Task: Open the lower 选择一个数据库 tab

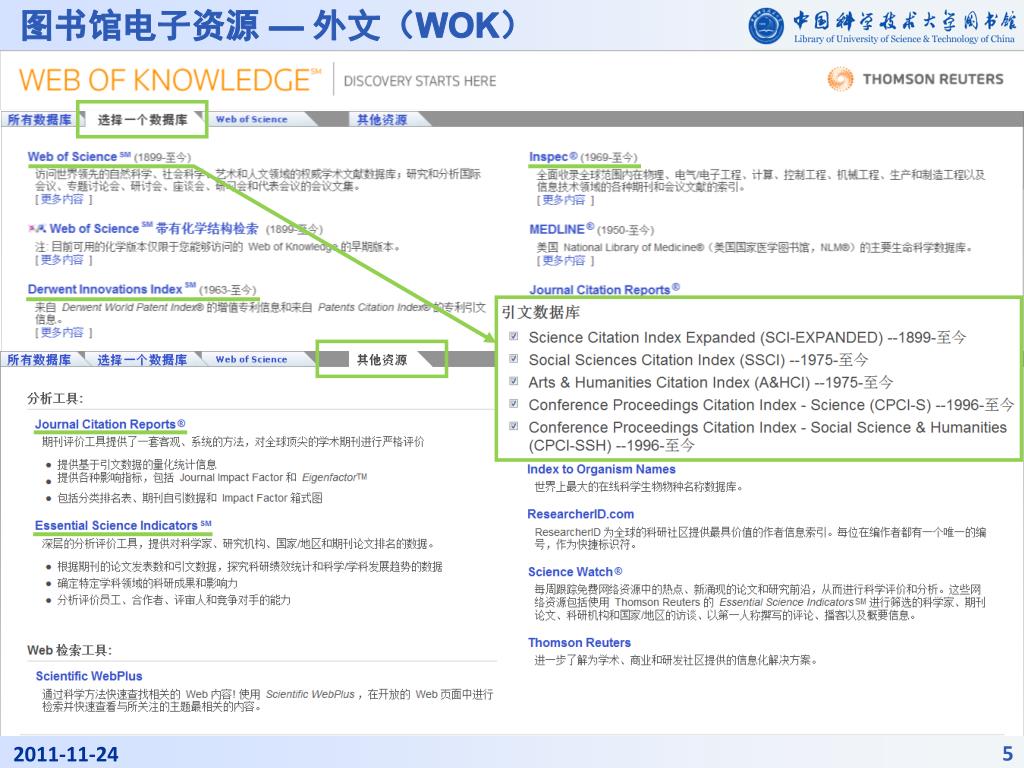Action: (142, 360)
